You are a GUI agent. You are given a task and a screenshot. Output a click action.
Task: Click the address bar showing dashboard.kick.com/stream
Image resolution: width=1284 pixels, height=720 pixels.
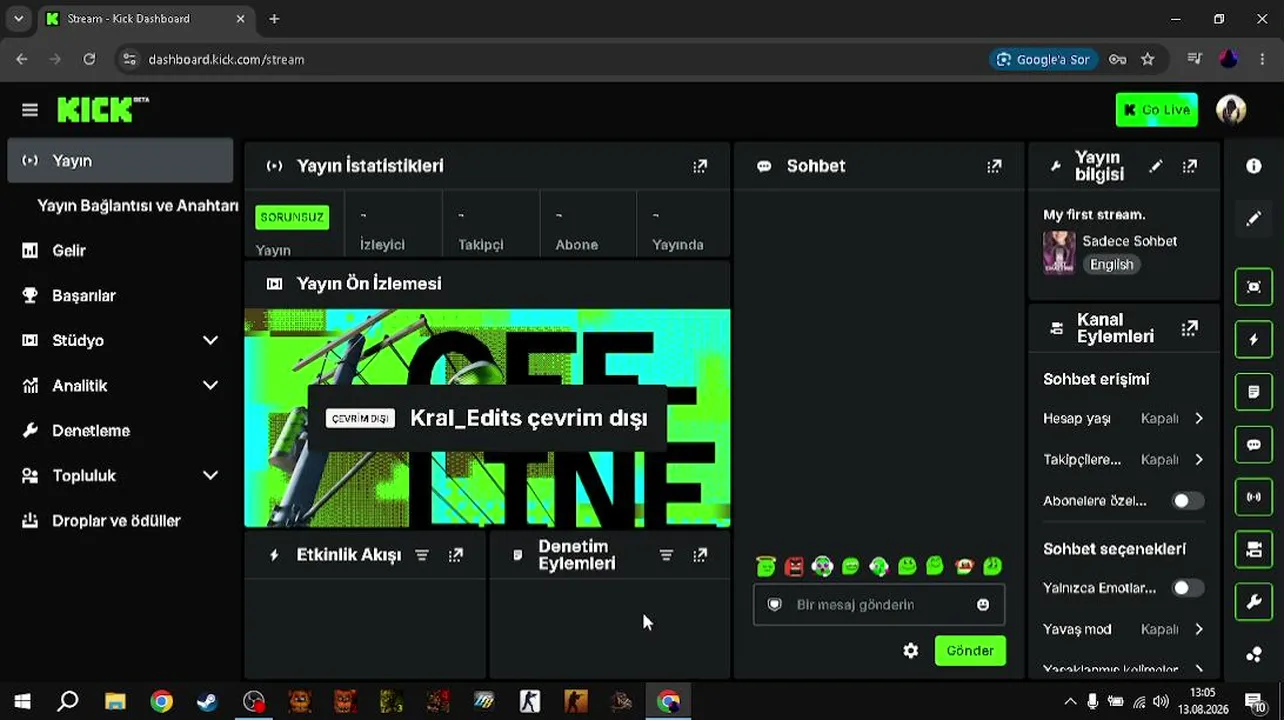(x=226, y=59)
